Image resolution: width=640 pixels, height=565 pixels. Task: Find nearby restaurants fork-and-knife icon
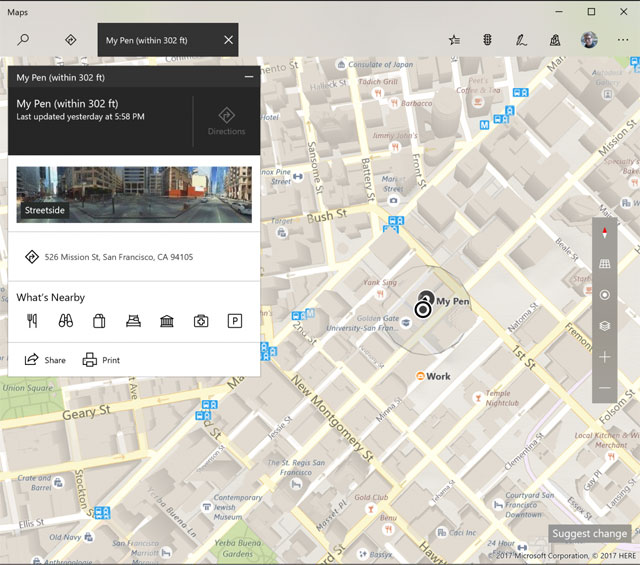(32, 321)
